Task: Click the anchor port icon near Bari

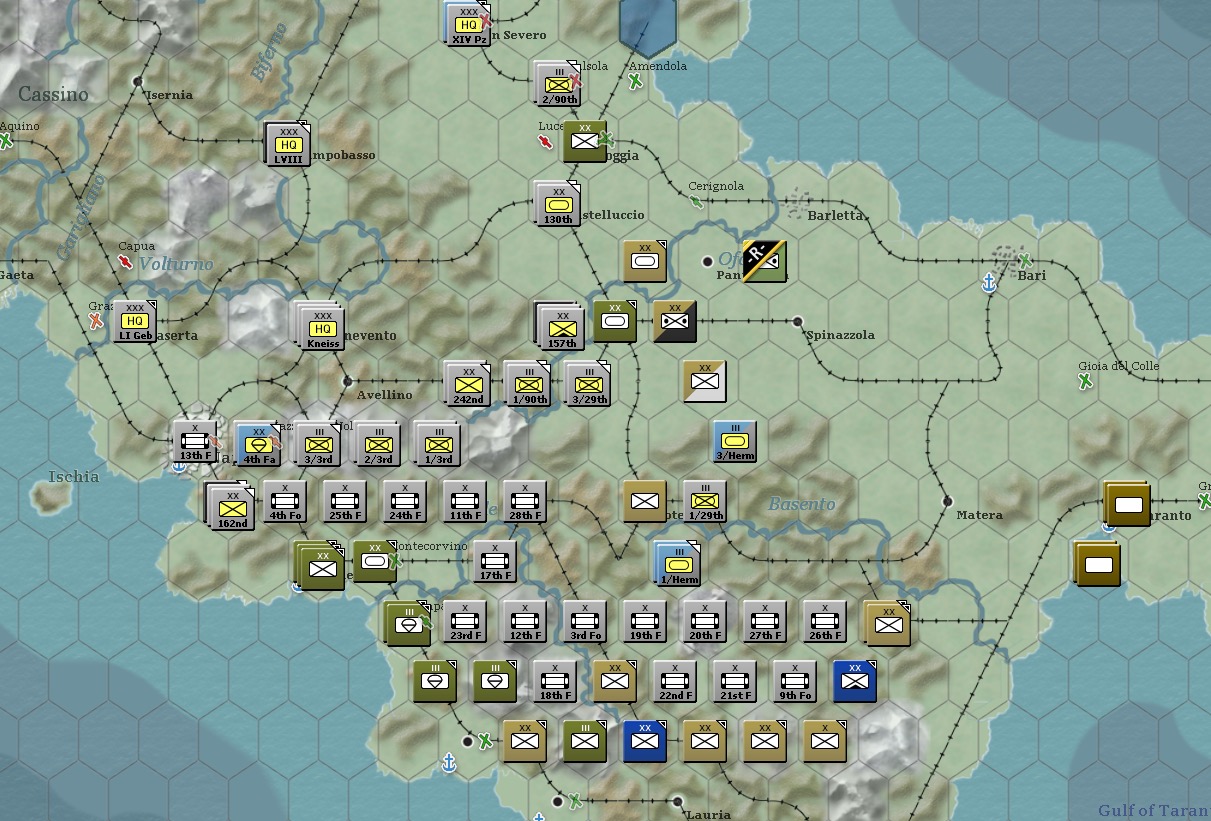Action: [x=989, y=284]
